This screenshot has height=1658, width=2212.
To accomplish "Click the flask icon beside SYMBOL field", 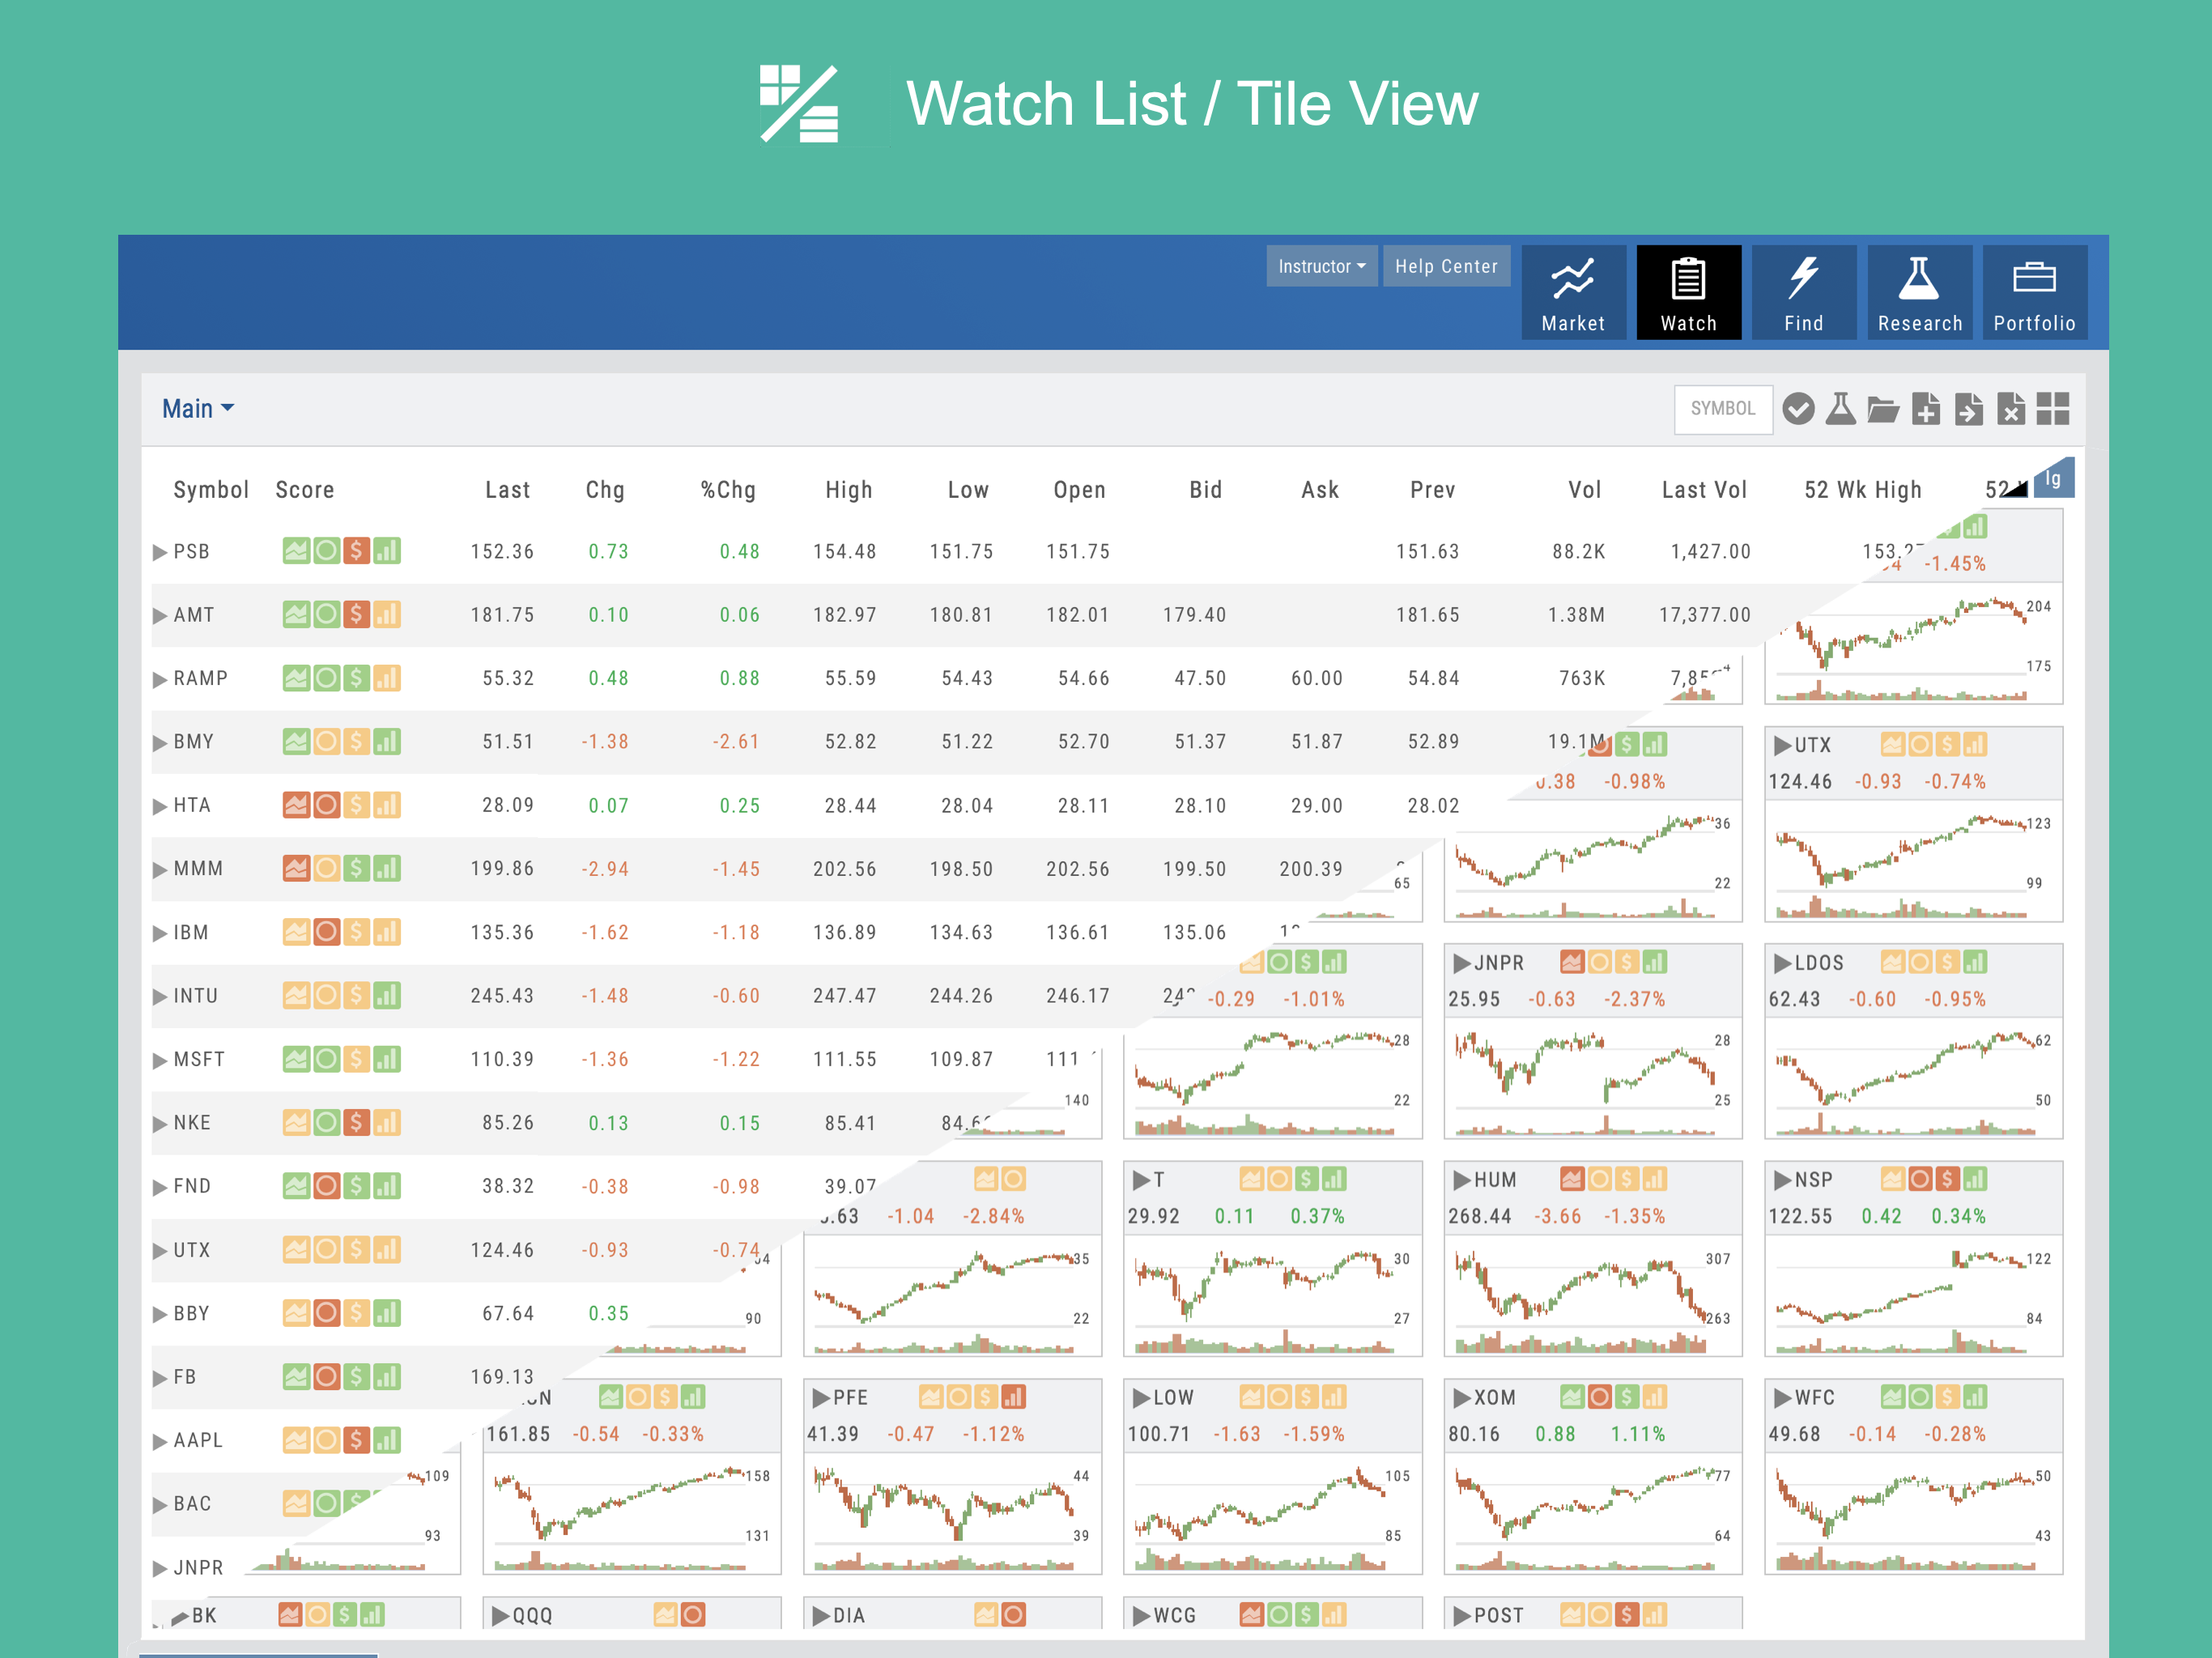I will [x=1840, y=408].
